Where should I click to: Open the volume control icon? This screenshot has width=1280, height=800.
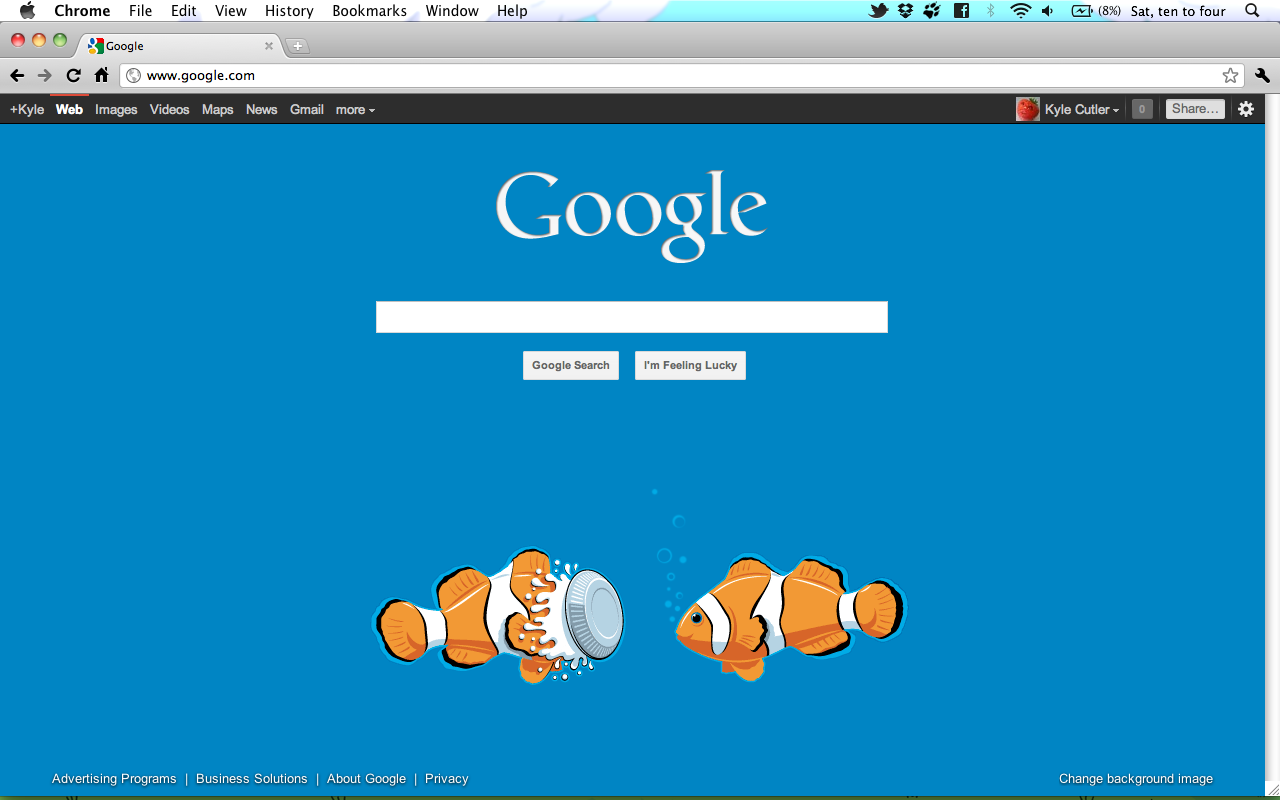(x=1047, y=11)
